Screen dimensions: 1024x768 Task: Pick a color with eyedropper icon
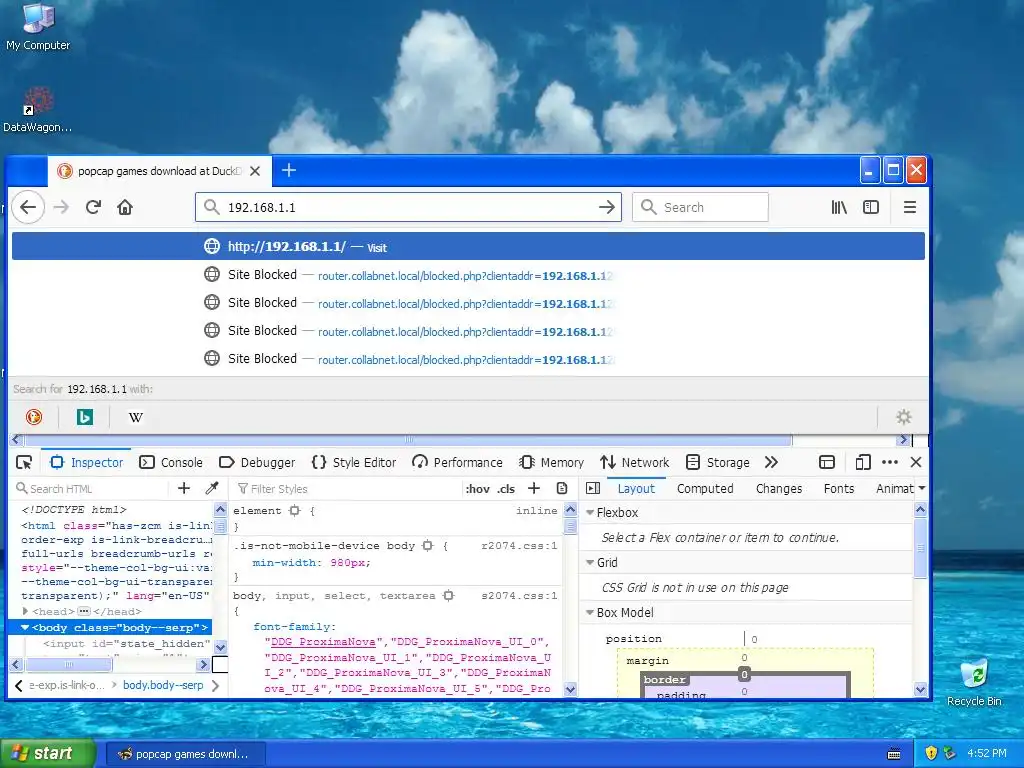(x=212, y=488)
